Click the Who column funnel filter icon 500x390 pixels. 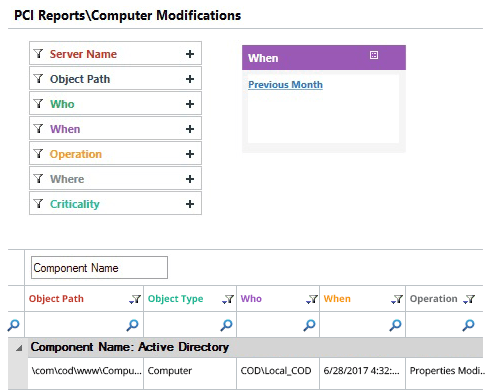(x=312, y=299)
